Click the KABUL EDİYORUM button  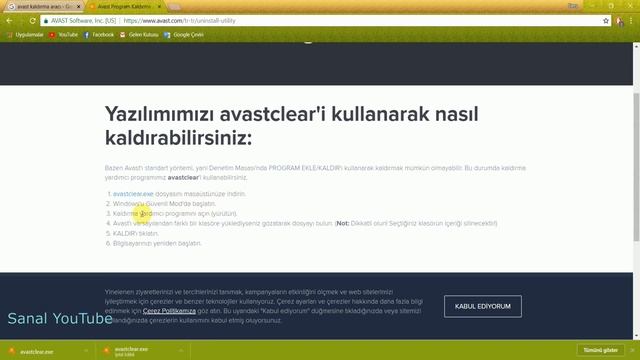click(483, 307)
